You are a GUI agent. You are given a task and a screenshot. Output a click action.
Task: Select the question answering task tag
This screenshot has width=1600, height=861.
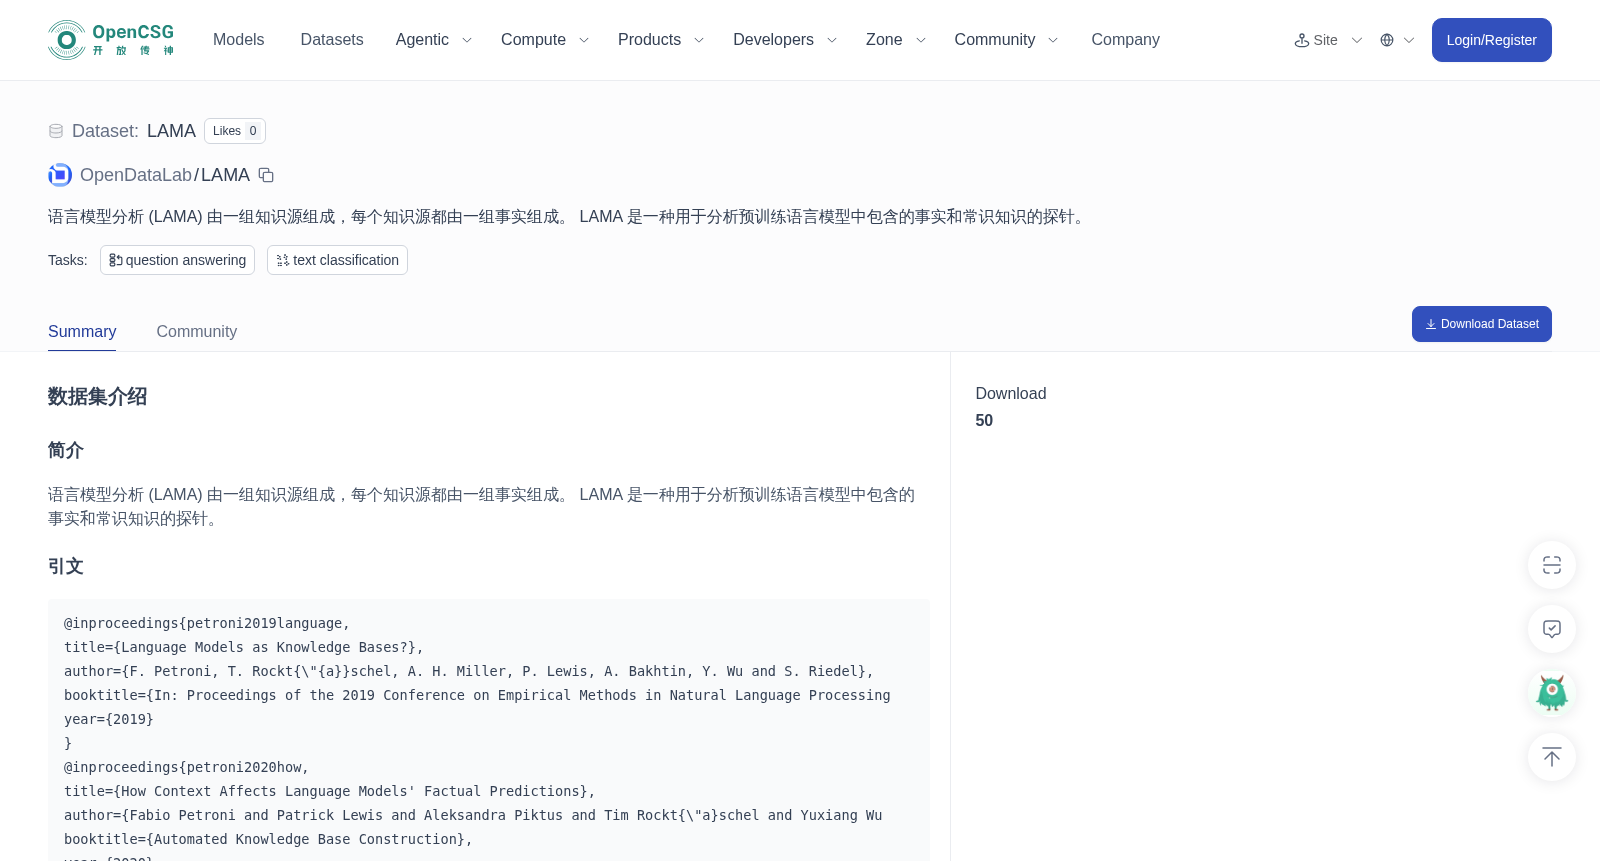click(x=177, y=260)
